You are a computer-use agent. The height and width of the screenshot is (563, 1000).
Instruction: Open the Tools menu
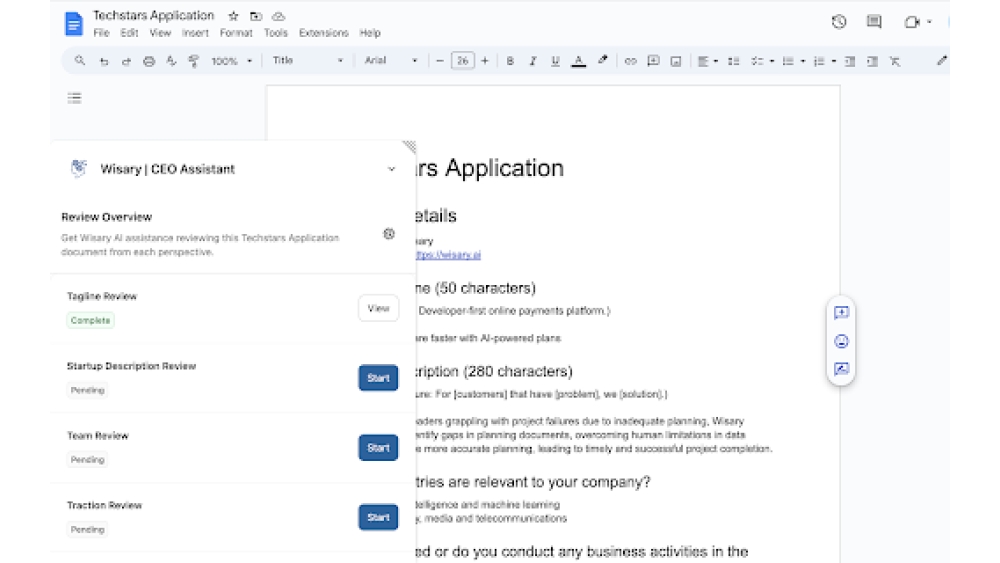(x=276, y=33)
